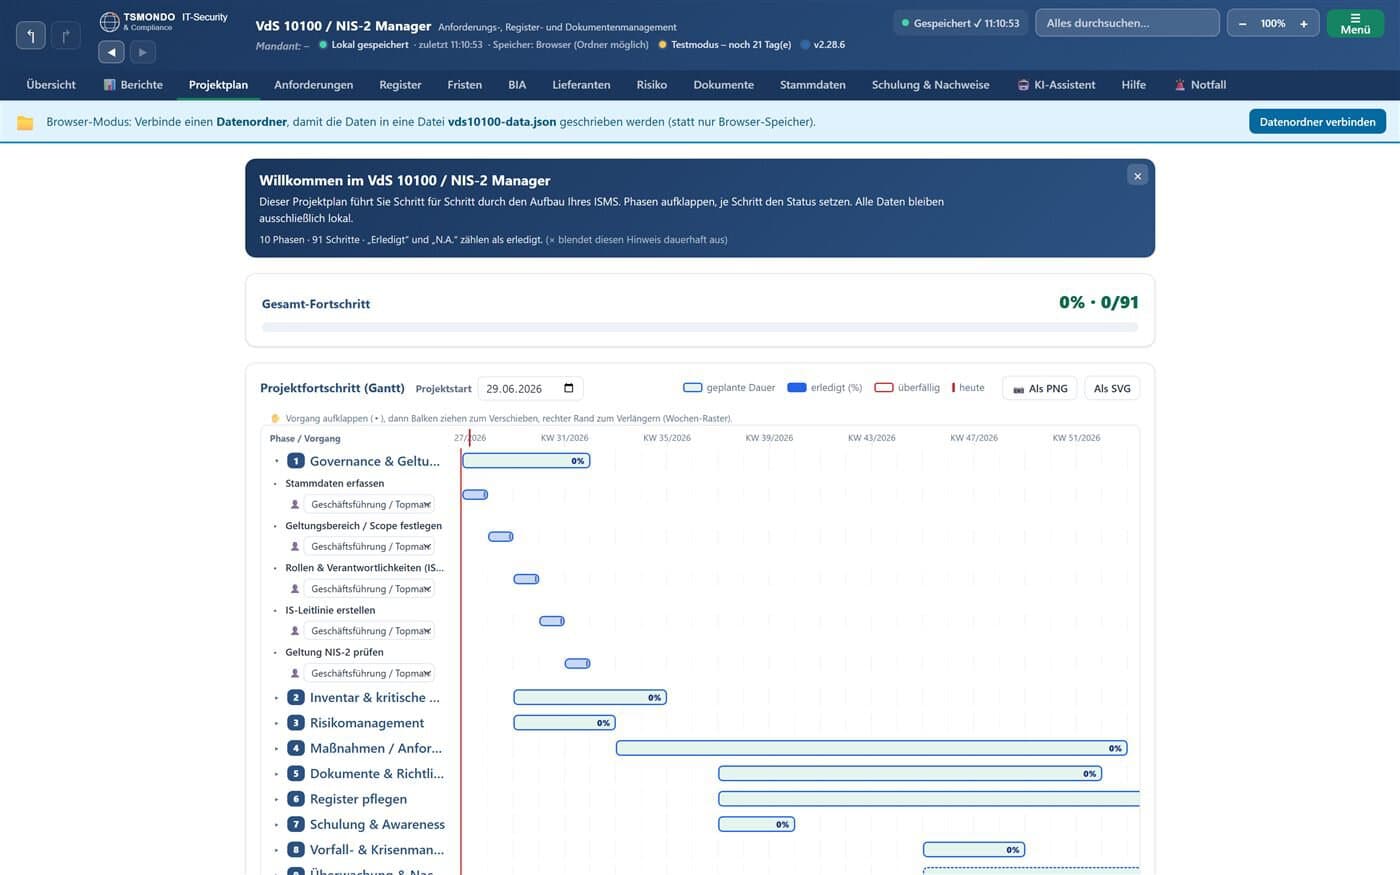
Task: Click phase number badge 6 Register pflegen
Action: click(295, 799)
